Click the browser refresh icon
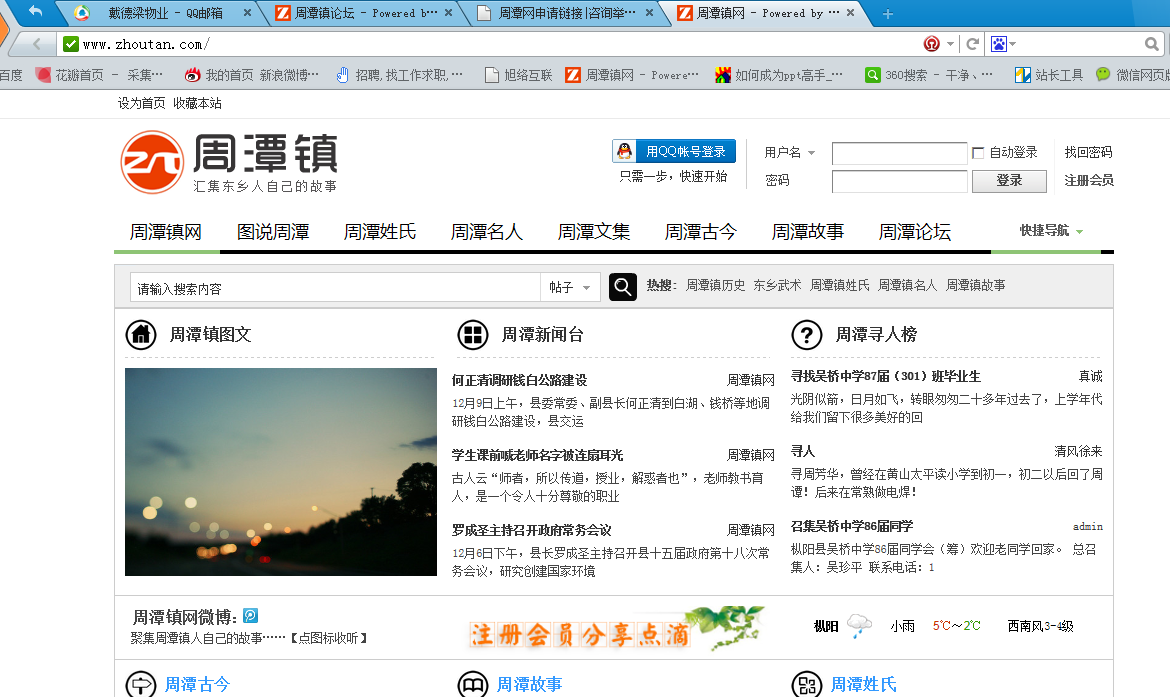Viewport: 1170px width, 697px height. click(970, 43)
